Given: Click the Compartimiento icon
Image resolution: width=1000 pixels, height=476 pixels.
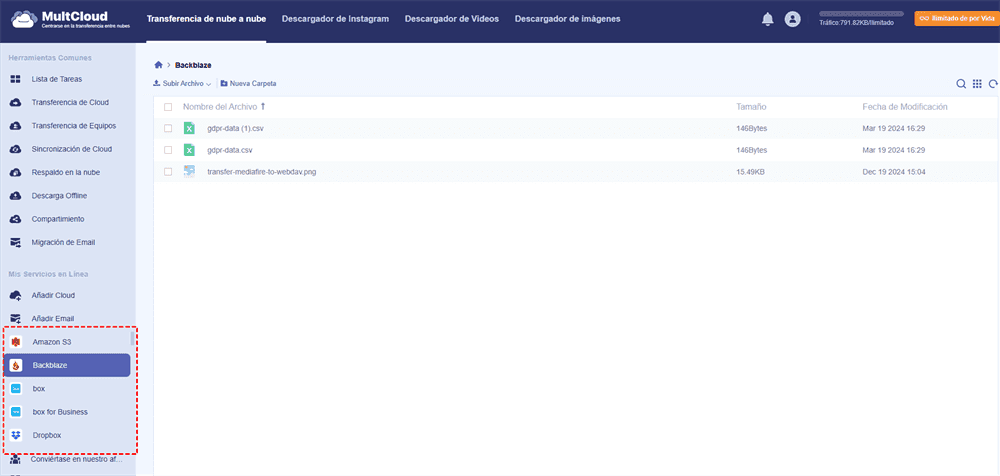Looking at the screenshot, I should tap(16, 219).
